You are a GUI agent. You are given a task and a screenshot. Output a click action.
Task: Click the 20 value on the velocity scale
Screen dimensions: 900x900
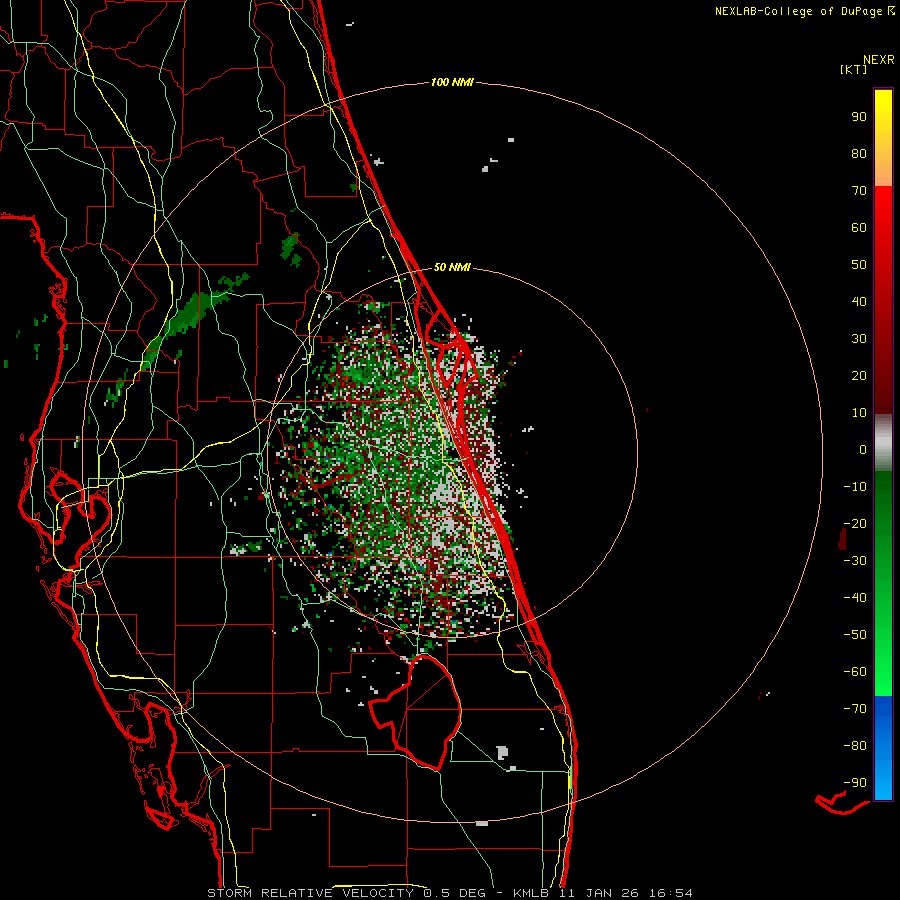pos(859,376)
